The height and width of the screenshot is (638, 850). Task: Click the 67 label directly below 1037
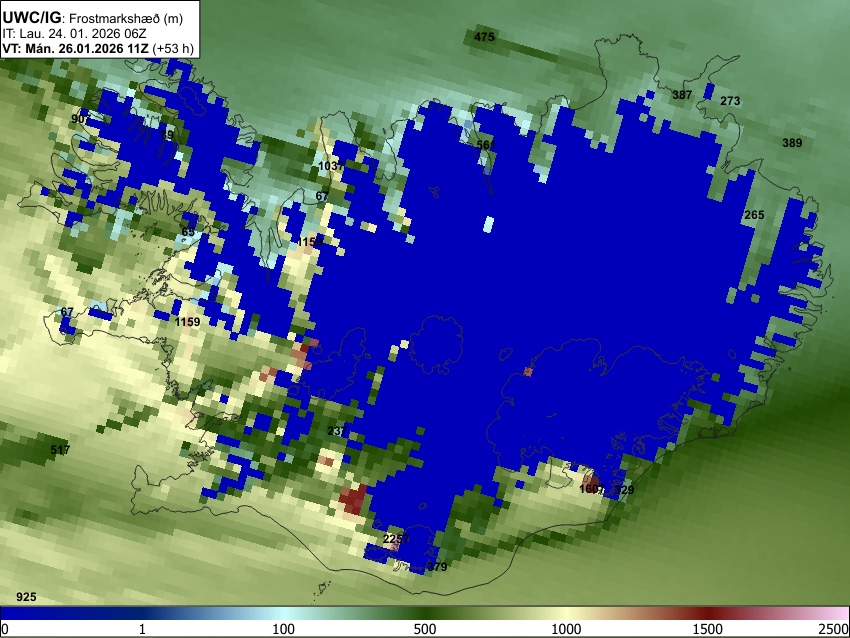322,196
